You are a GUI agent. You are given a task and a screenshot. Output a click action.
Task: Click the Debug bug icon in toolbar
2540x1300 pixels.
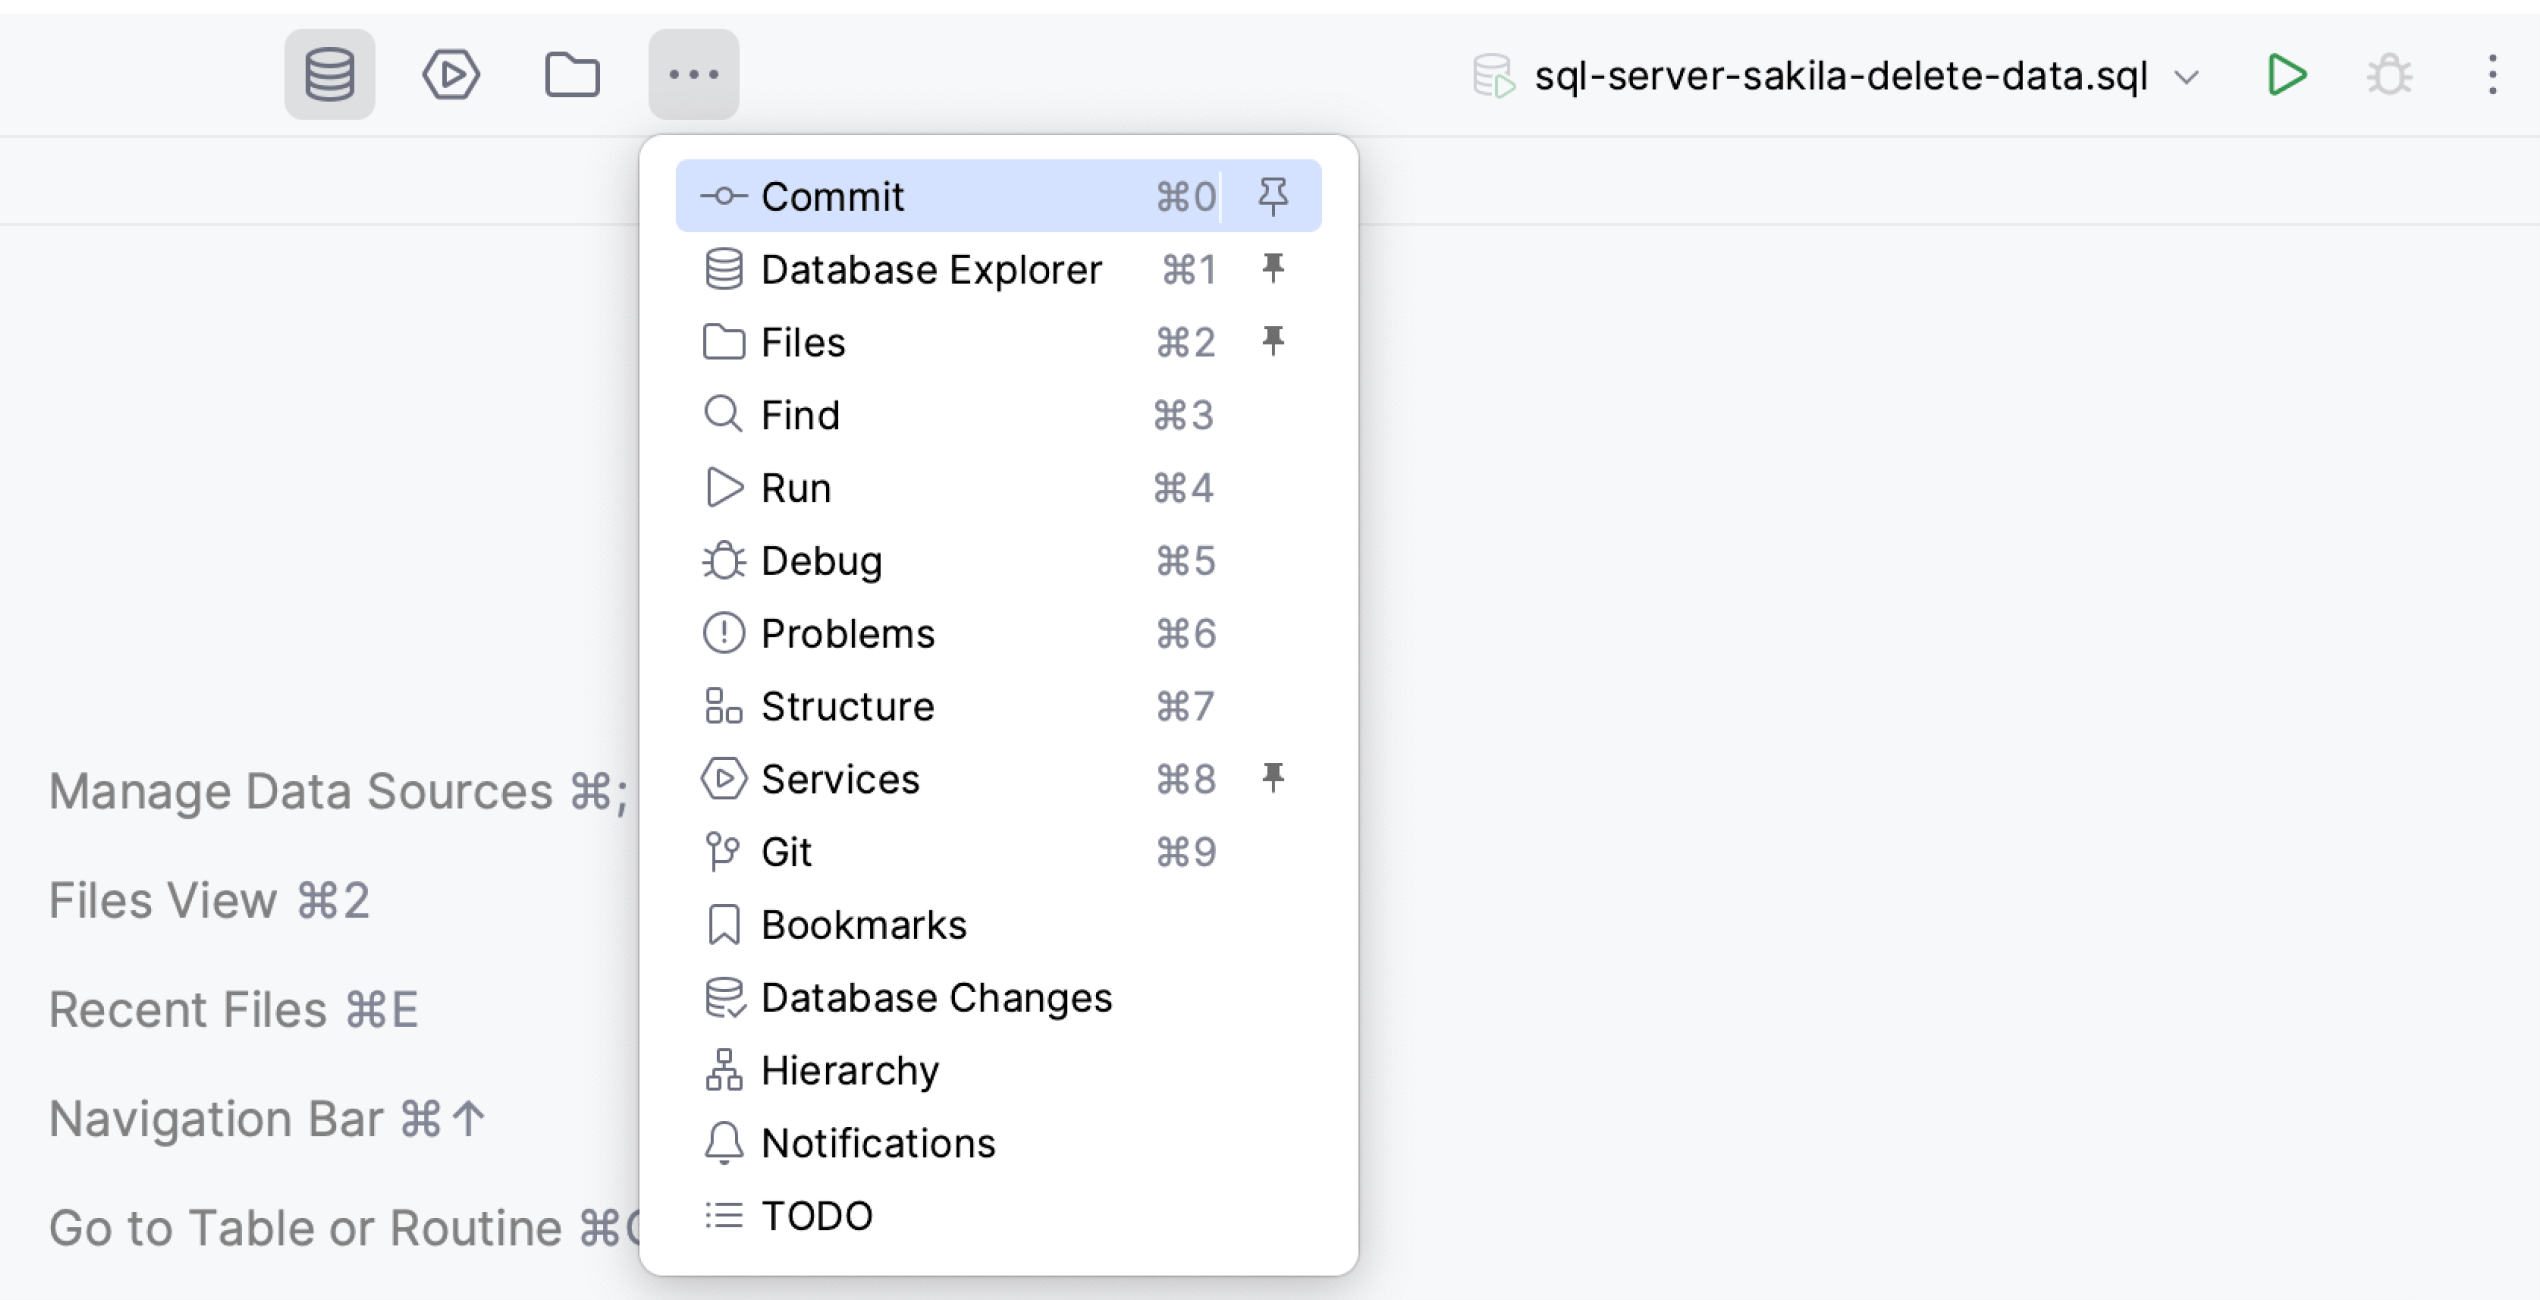2389,75
